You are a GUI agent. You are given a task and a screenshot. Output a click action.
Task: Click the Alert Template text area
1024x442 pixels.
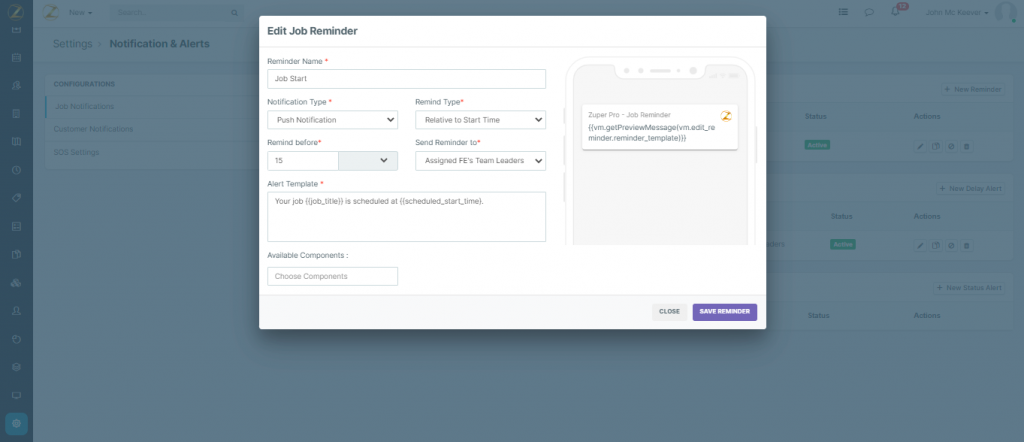(x=406, y=217)
